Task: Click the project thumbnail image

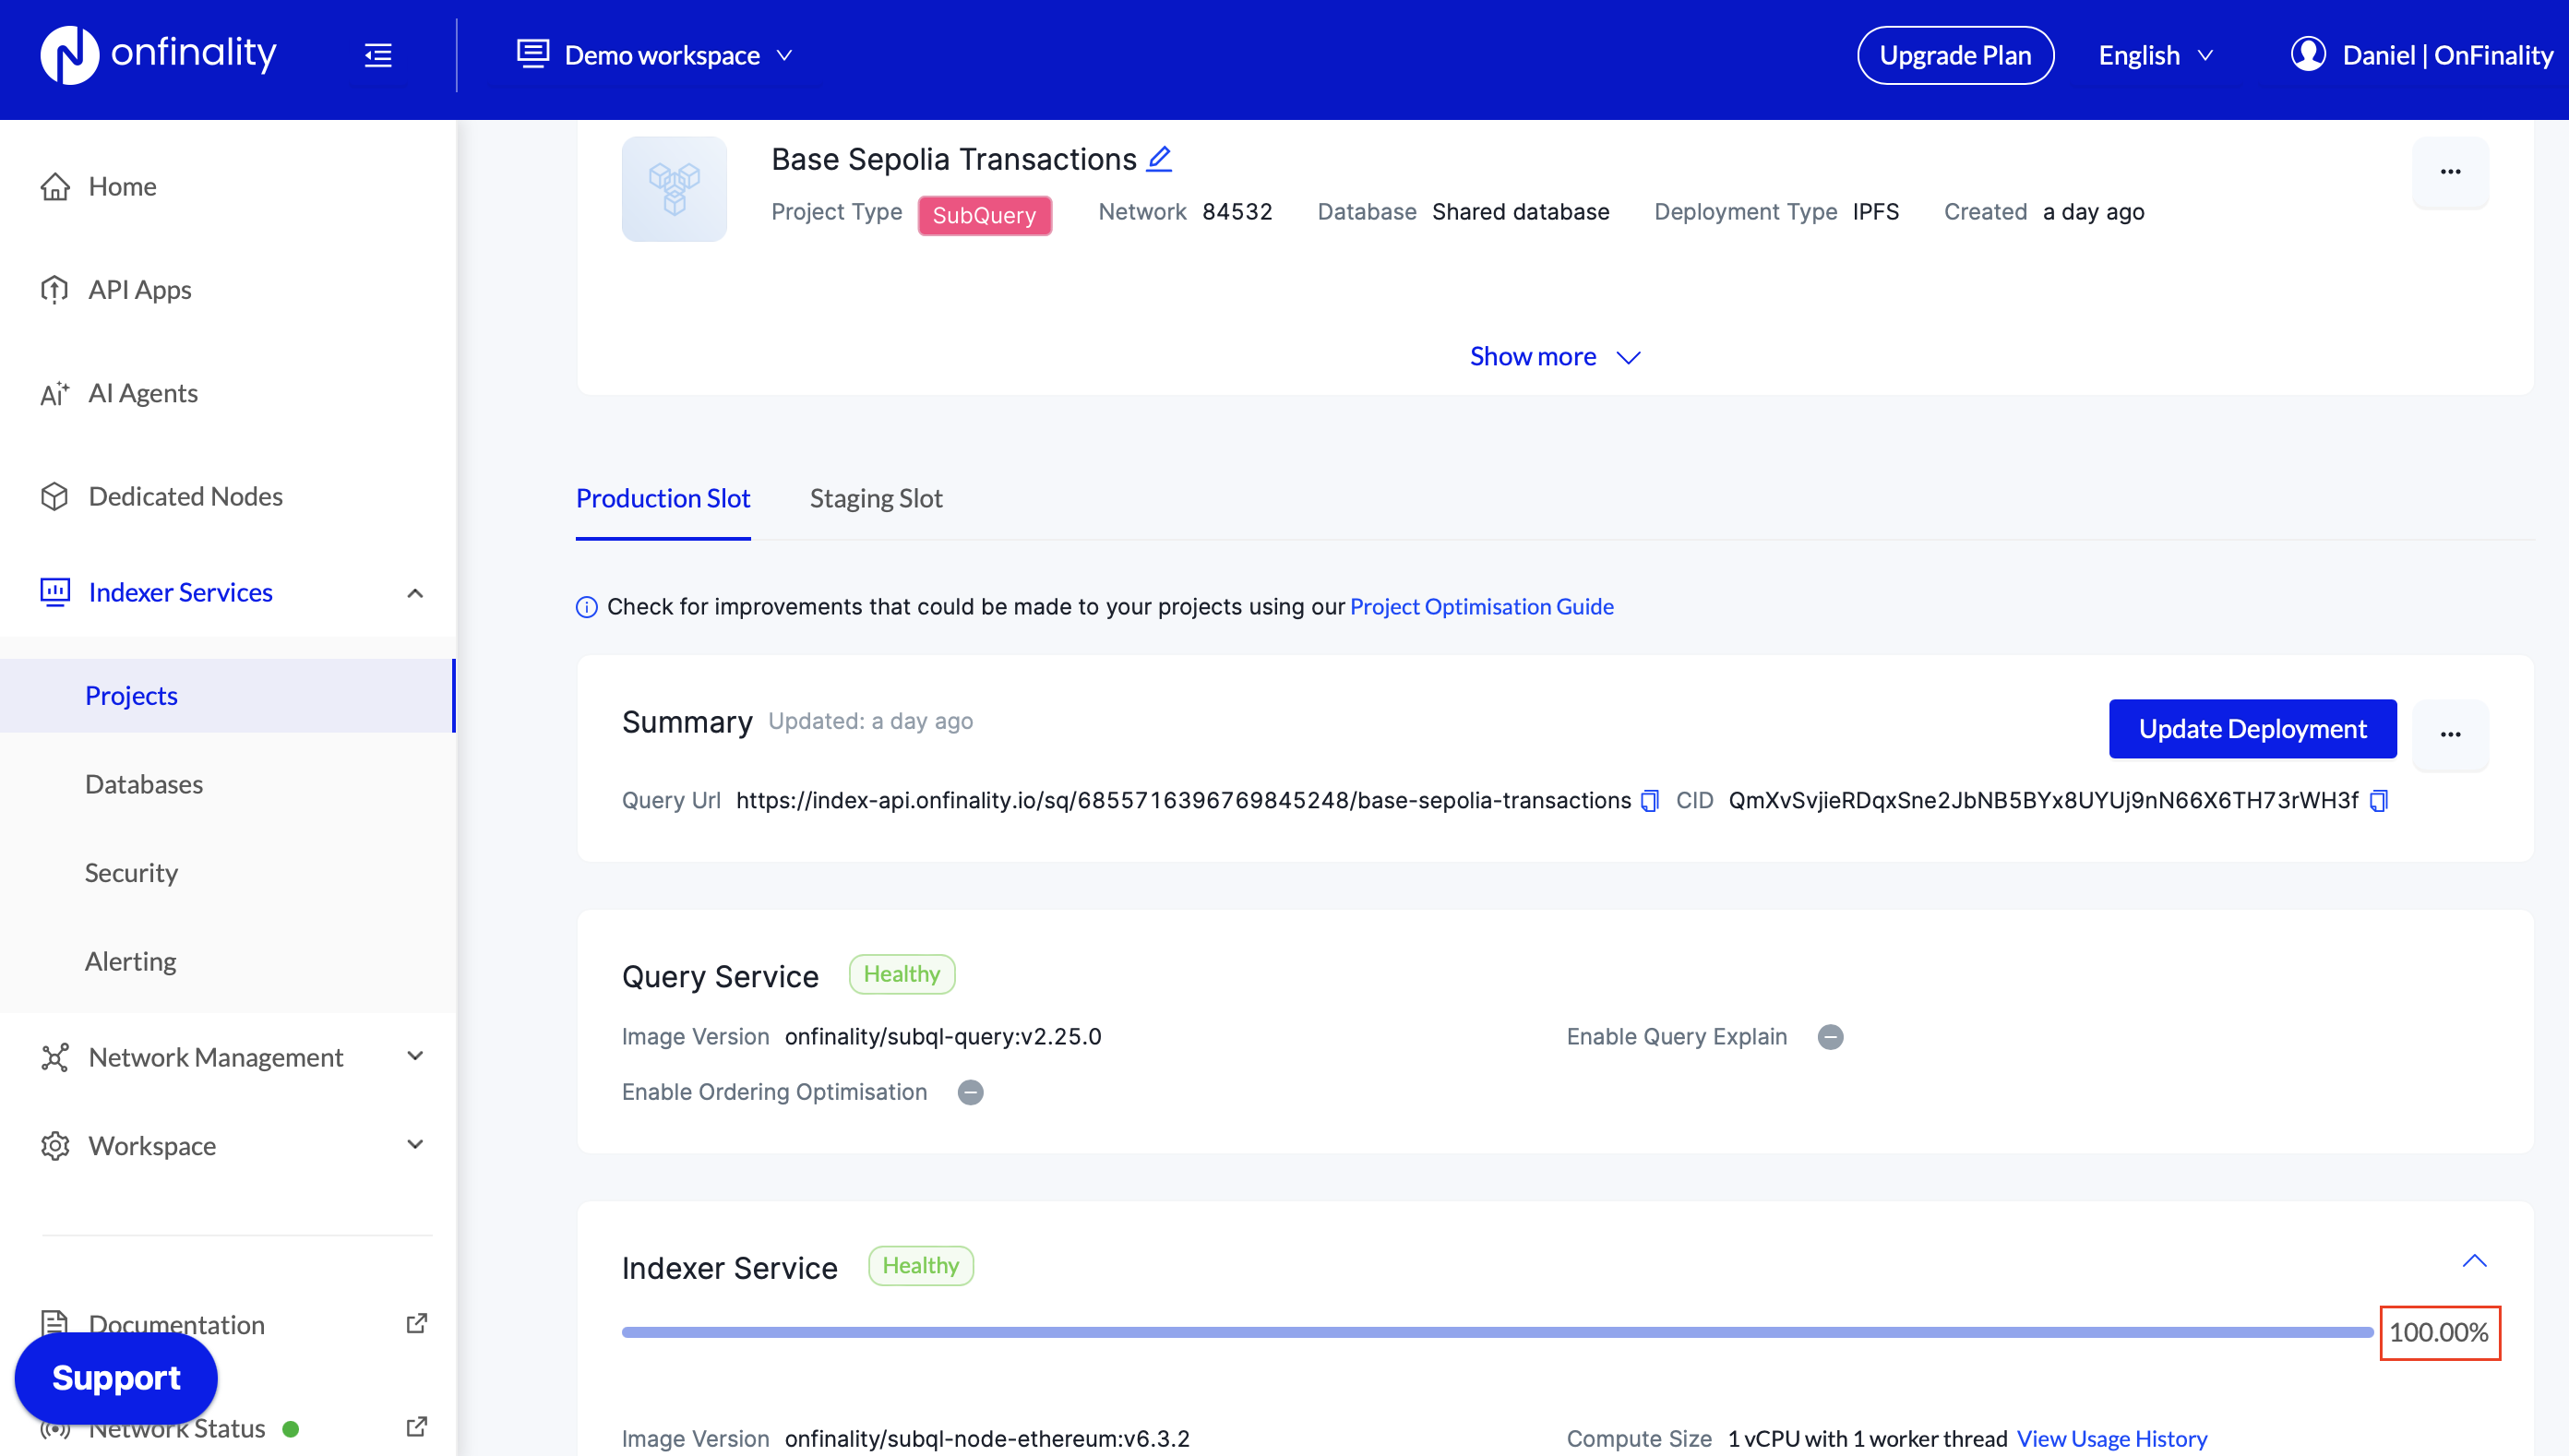Action: [x=674, y=188]
